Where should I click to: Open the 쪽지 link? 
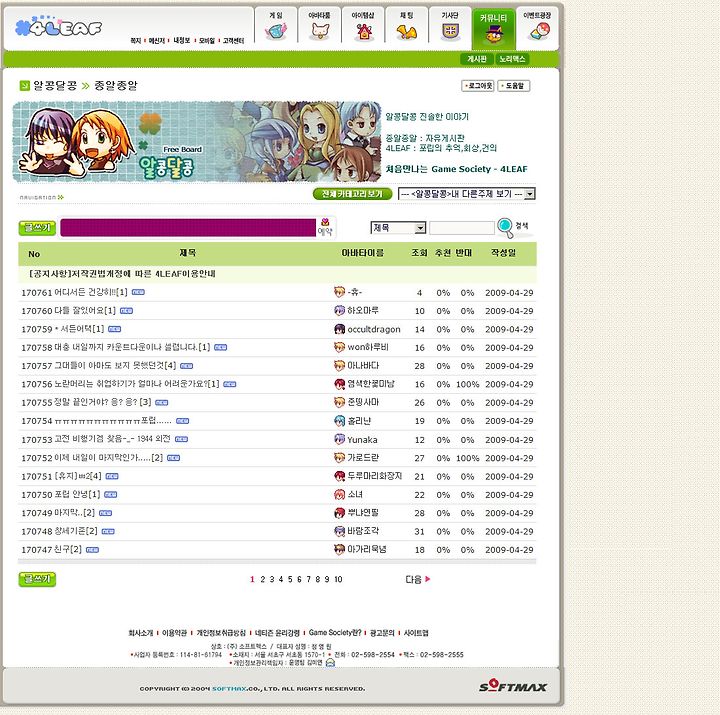[135, 41]
